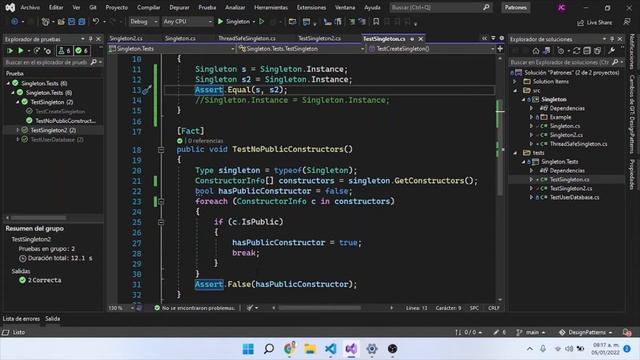Screen dimensions: 640x360
Task: Click the Live Share button
Action: coord(595,22)
